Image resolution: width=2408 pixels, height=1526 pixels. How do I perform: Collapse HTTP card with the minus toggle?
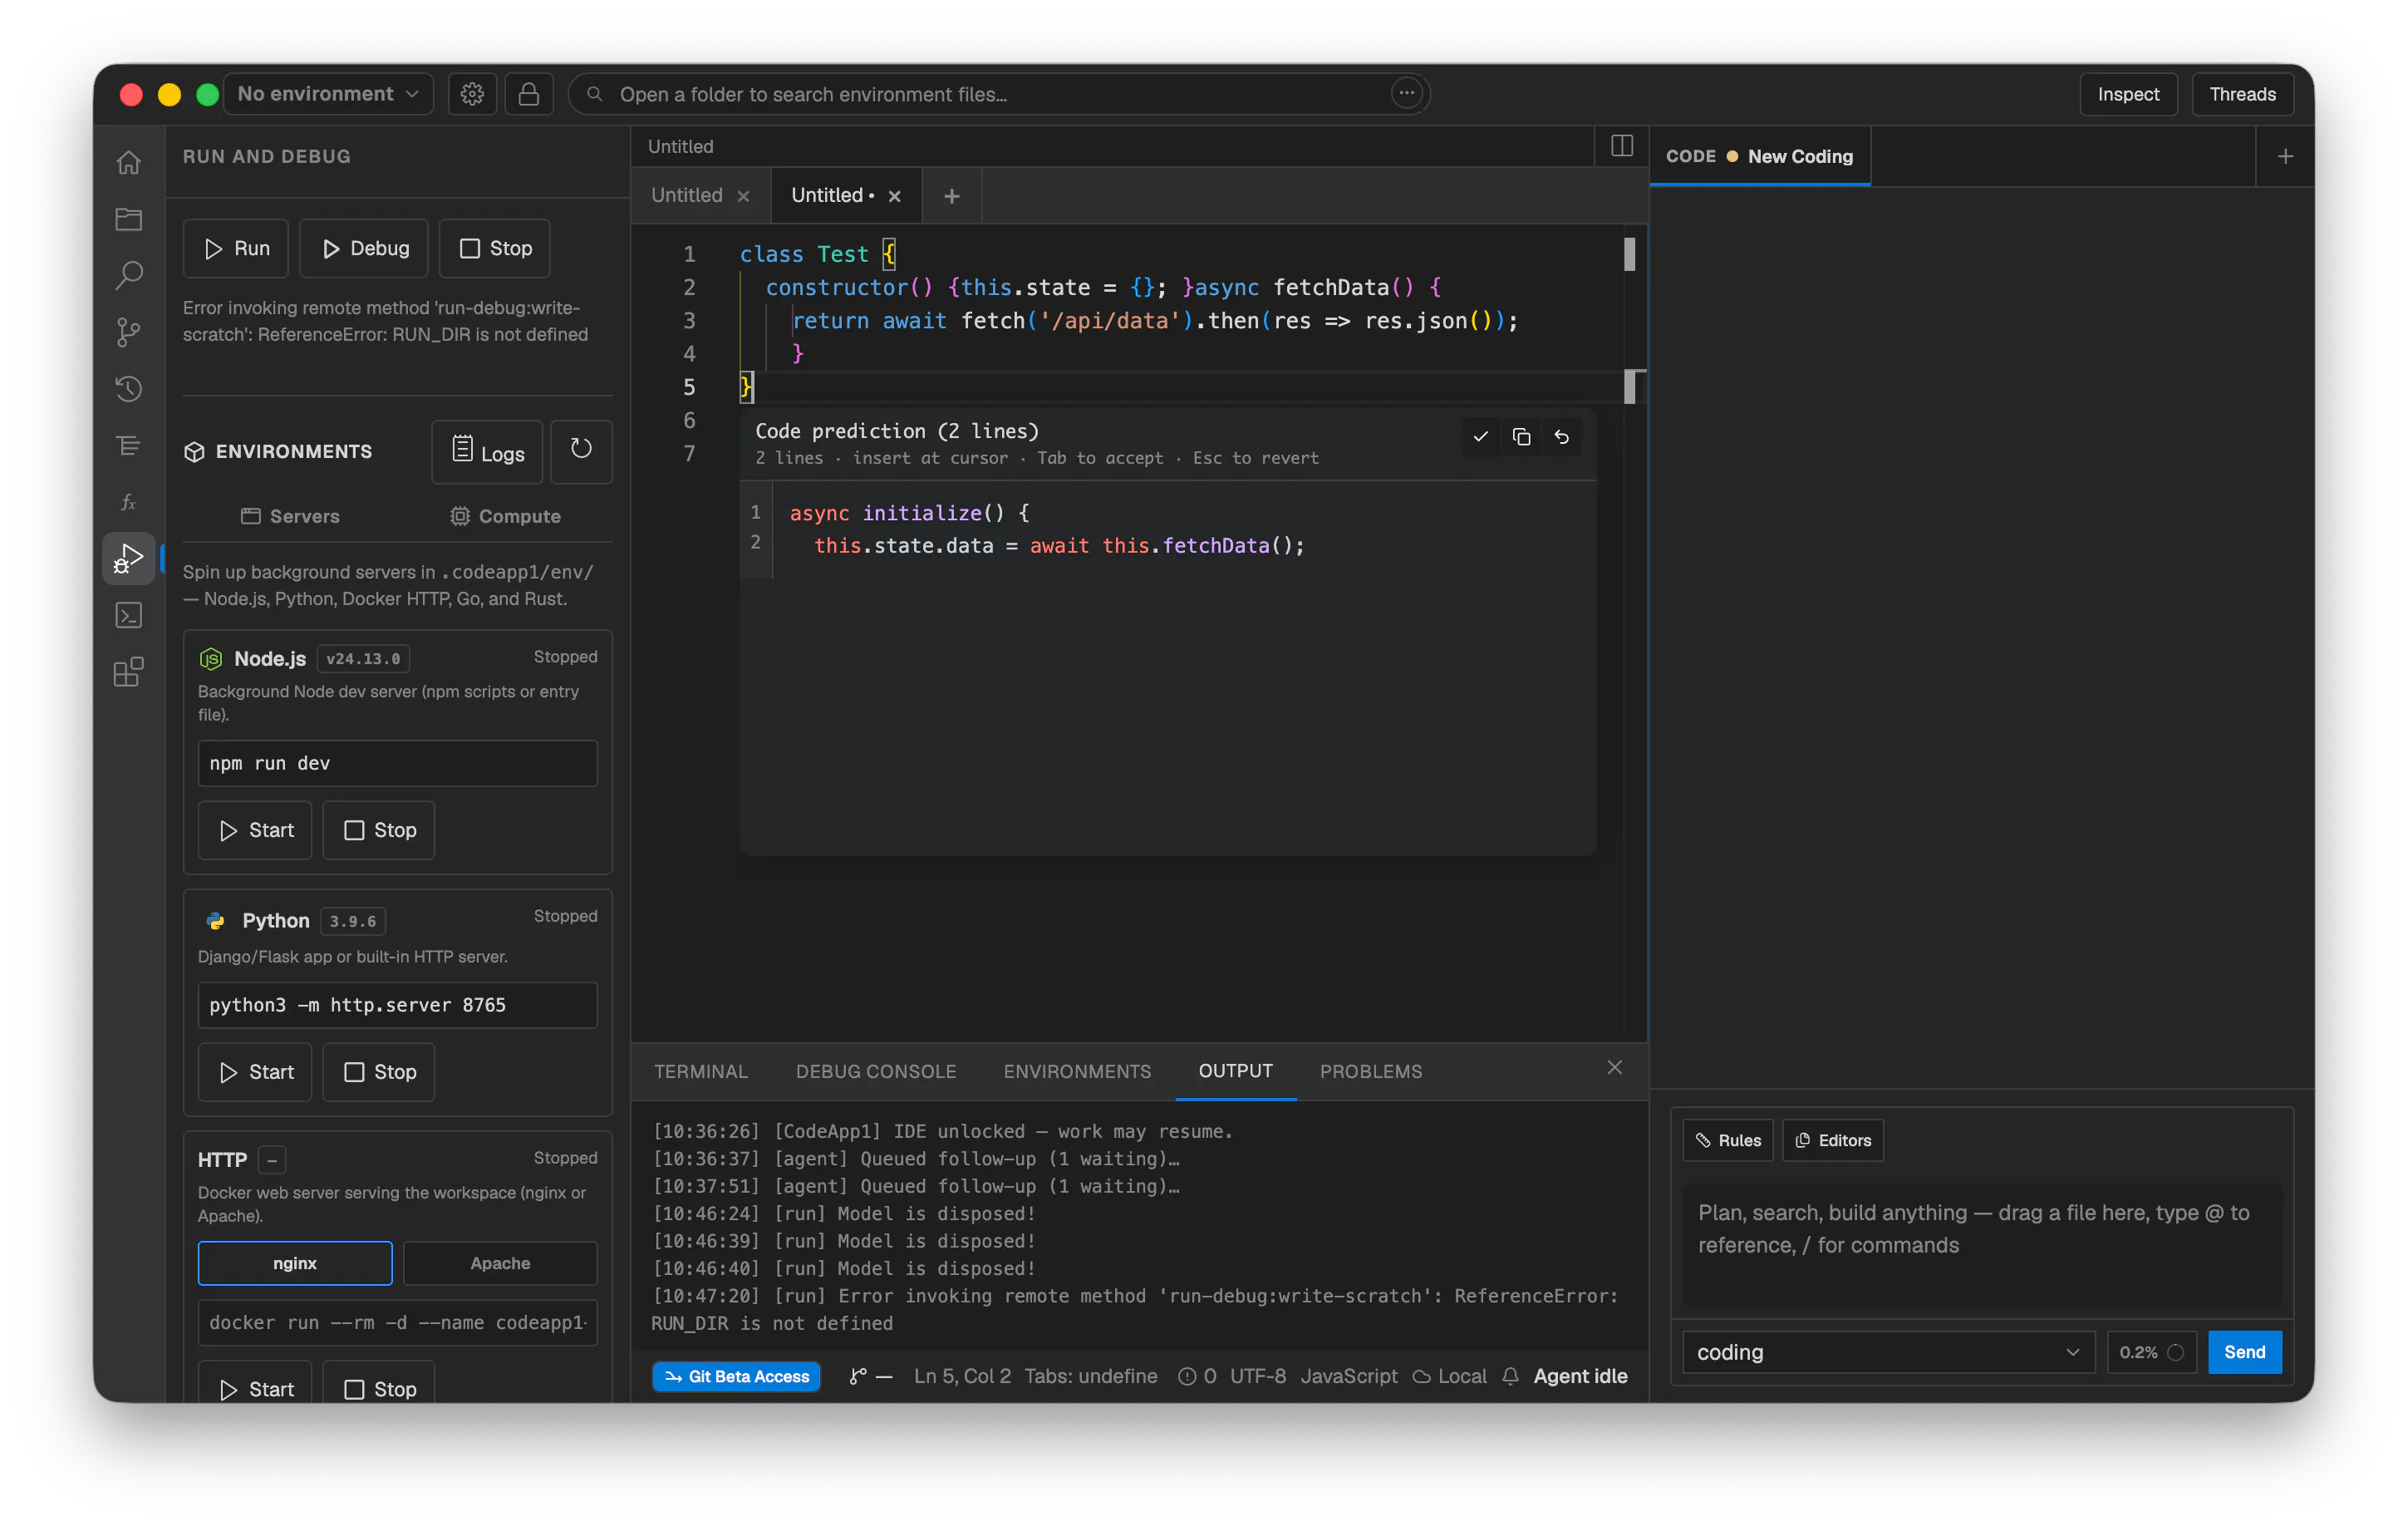pyautogui.click(x=272, y=1159)
